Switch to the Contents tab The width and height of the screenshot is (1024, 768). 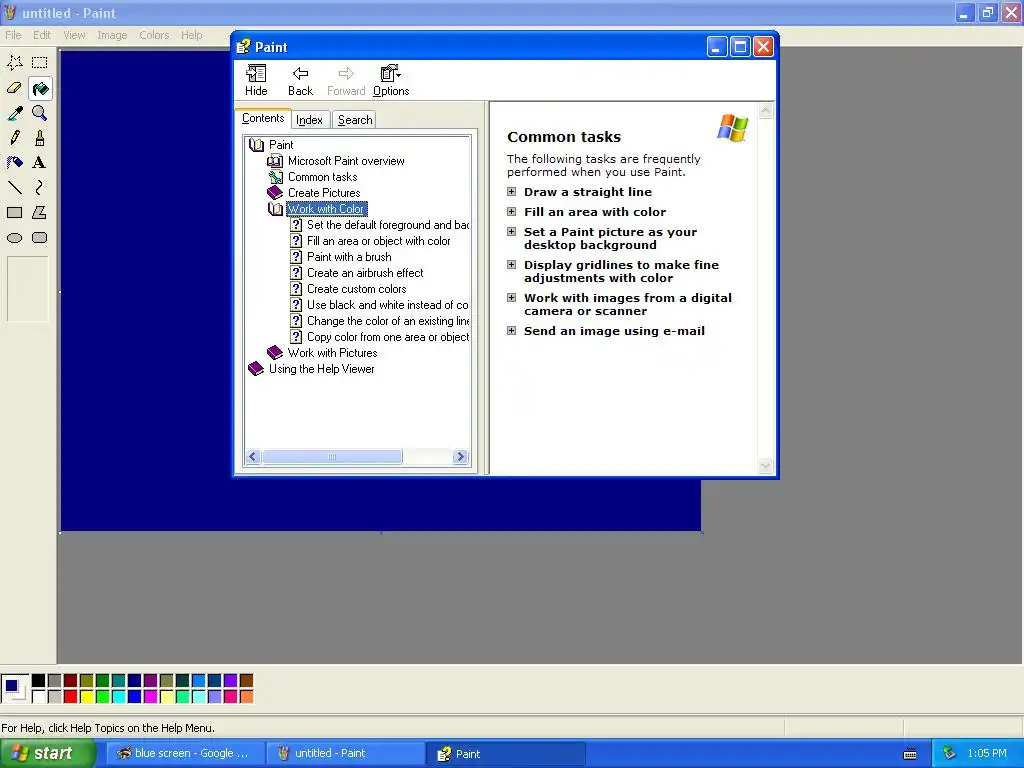coord(263,118)
